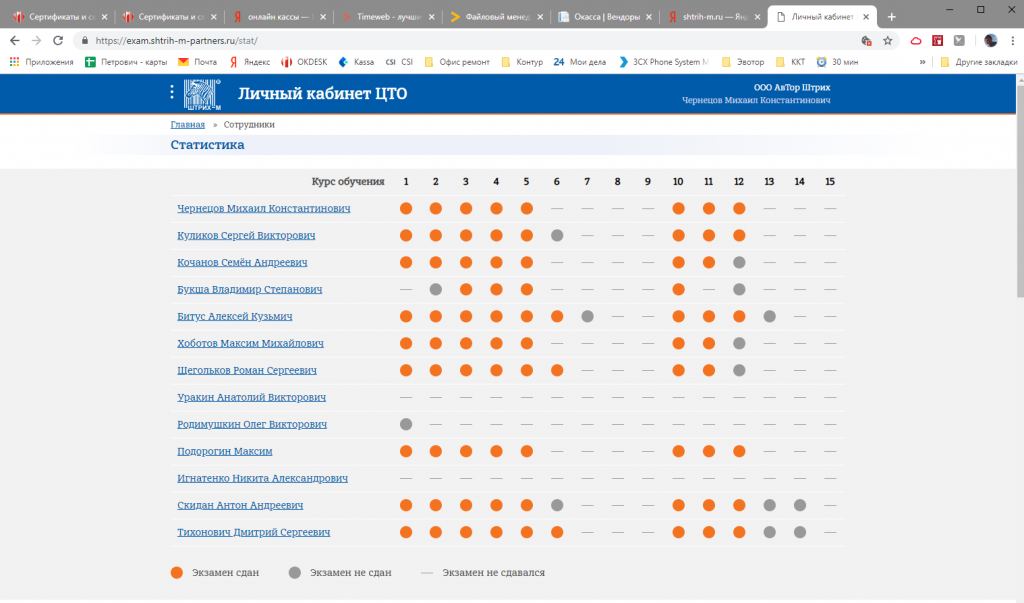This screenshot has width=1024, height=603.
Task: Open Тихонович Дмитрий Сергеевич employee link
Action: pyautogui.click(x=253, y=532)
